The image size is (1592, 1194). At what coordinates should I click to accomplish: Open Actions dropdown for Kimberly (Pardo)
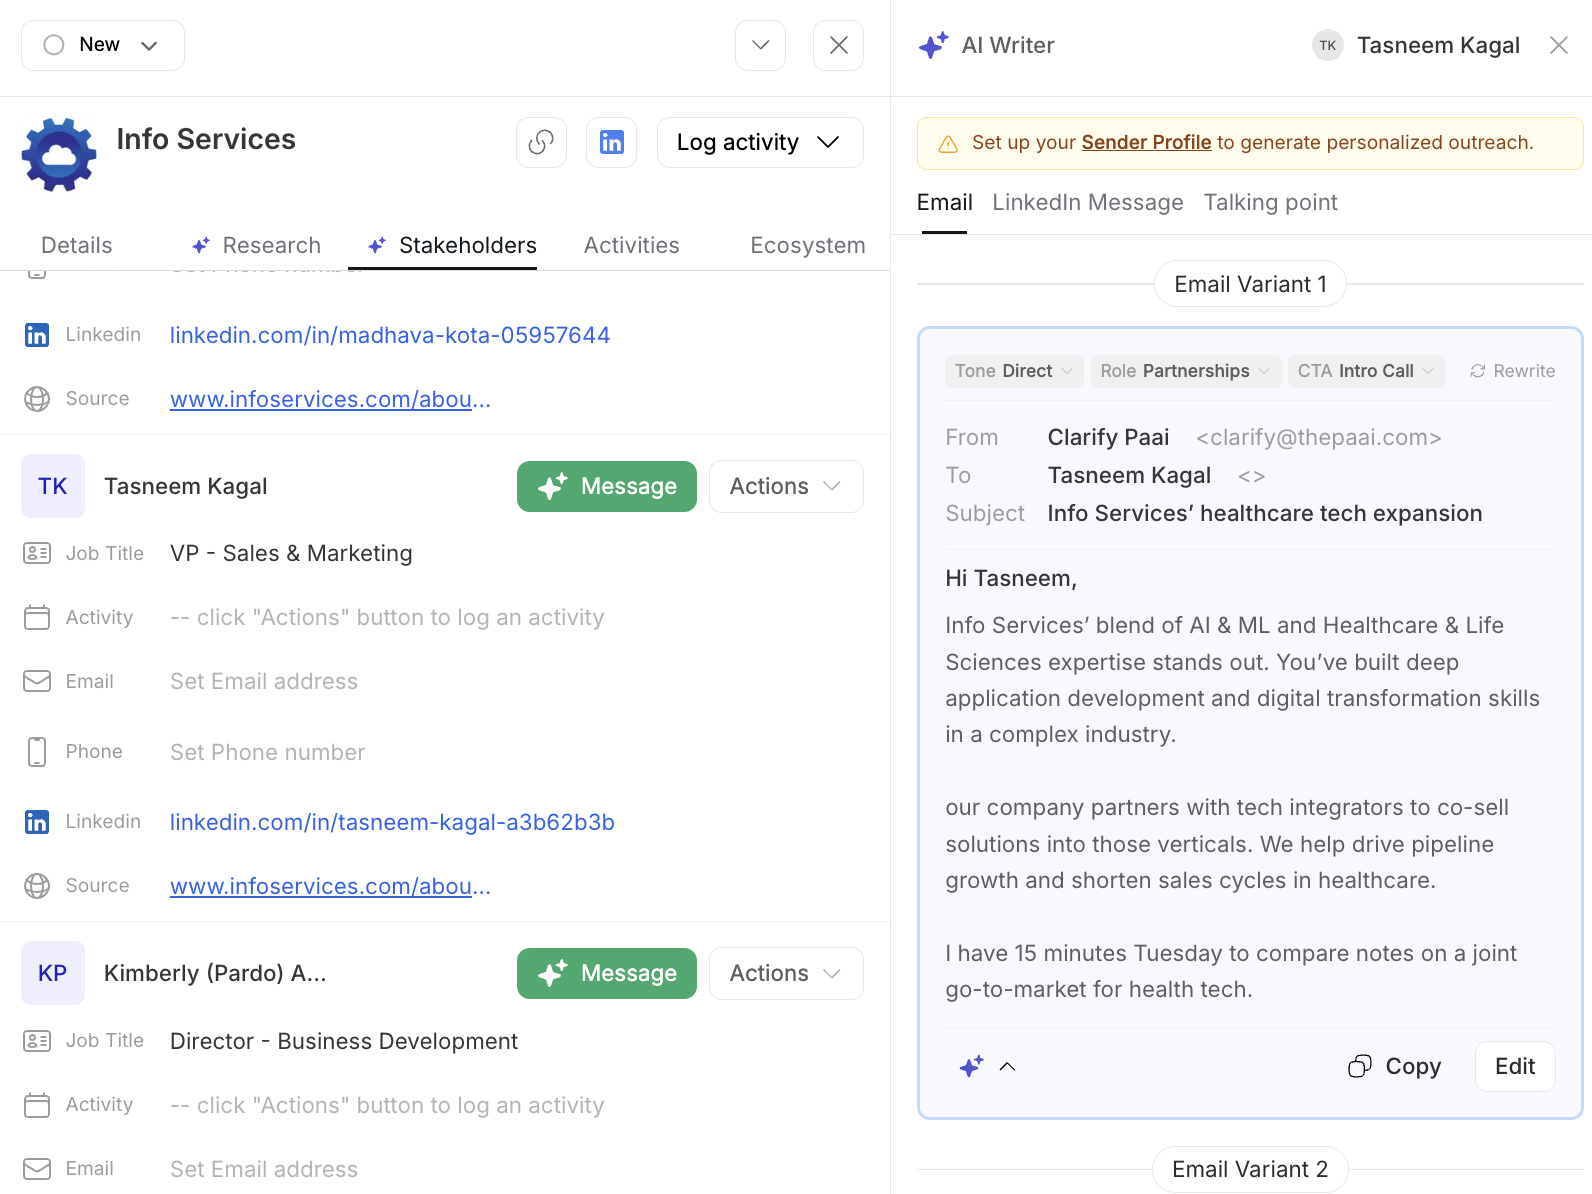(786, 973)
